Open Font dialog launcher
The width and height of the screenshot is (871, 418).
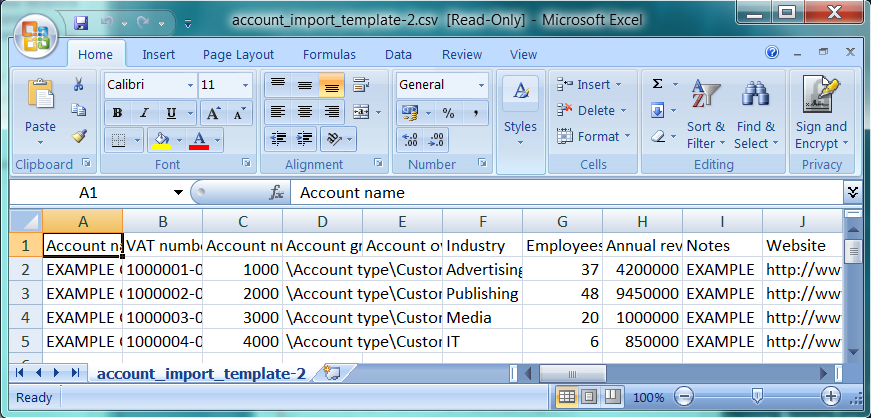point(246,163)
